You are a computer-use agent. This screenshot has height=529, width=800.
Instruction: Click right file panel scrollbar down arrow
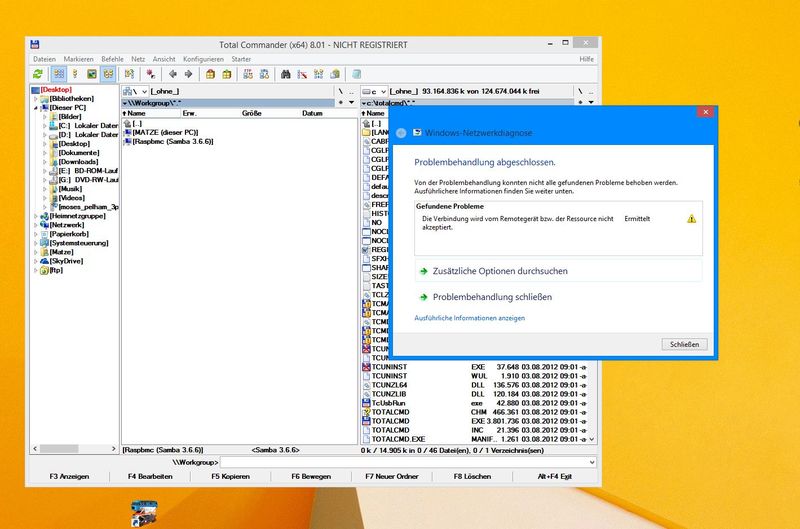592,439
